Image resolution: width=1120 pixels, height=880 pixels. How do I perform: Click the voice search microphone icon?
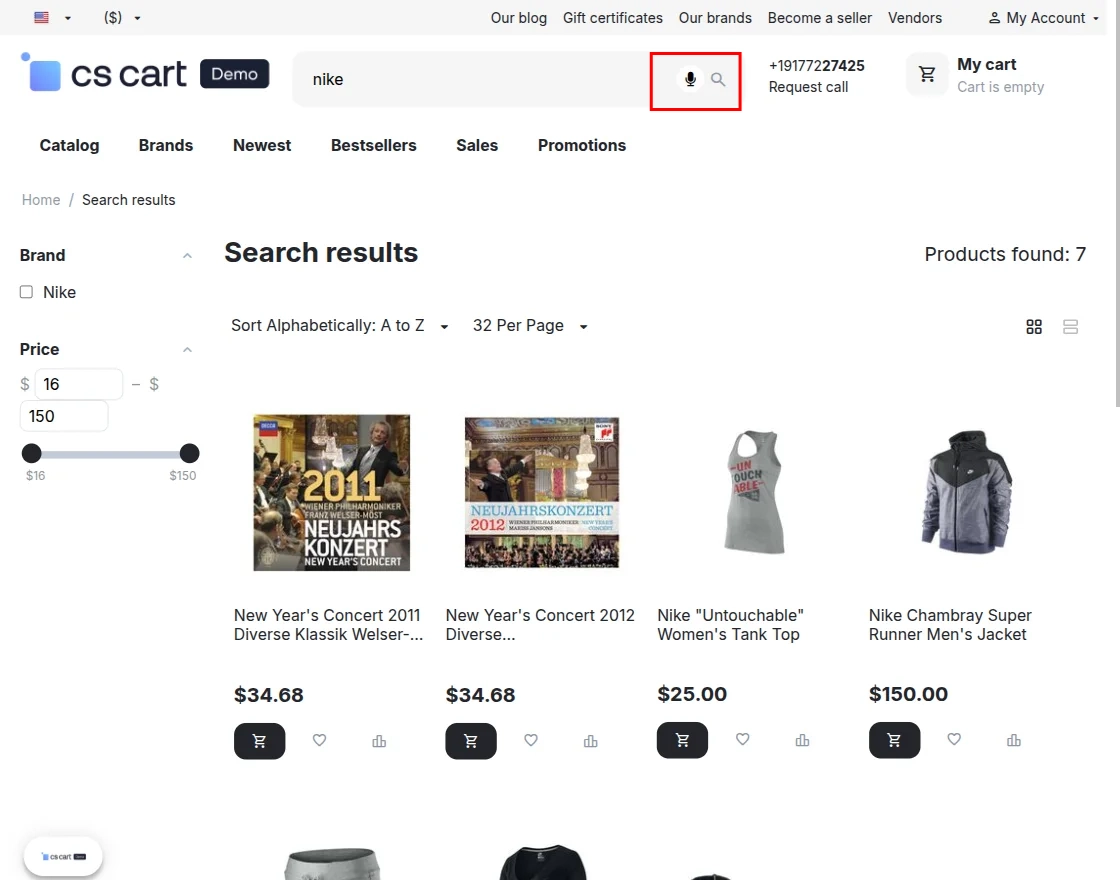[x=690, y=79]
